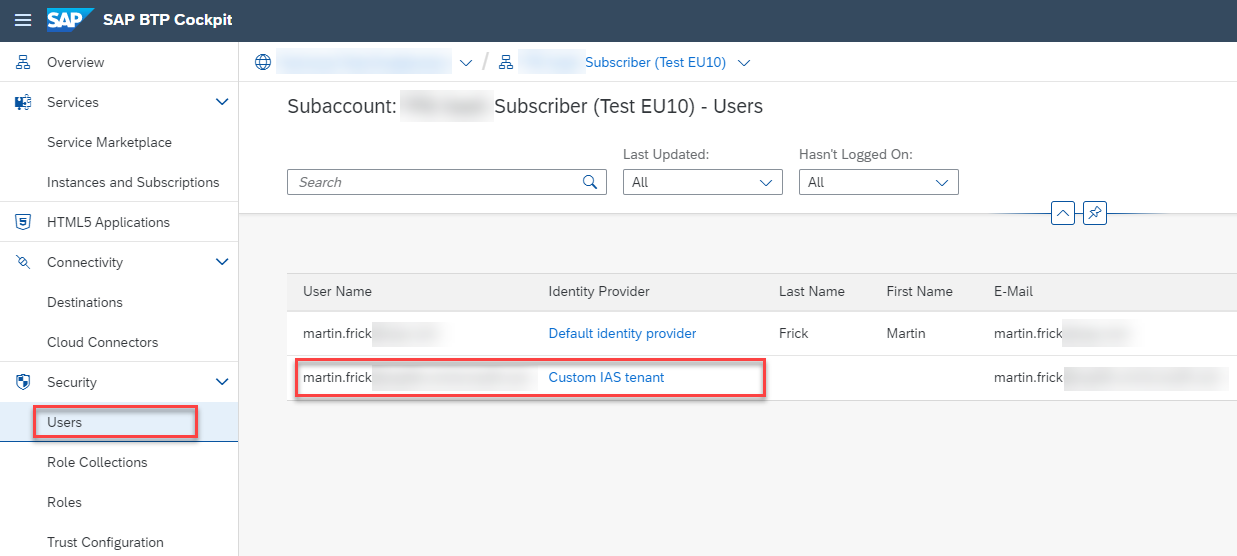Click the HTML5 Applications icon
This screenshot has height=556, width=1237.
point(23,222)
